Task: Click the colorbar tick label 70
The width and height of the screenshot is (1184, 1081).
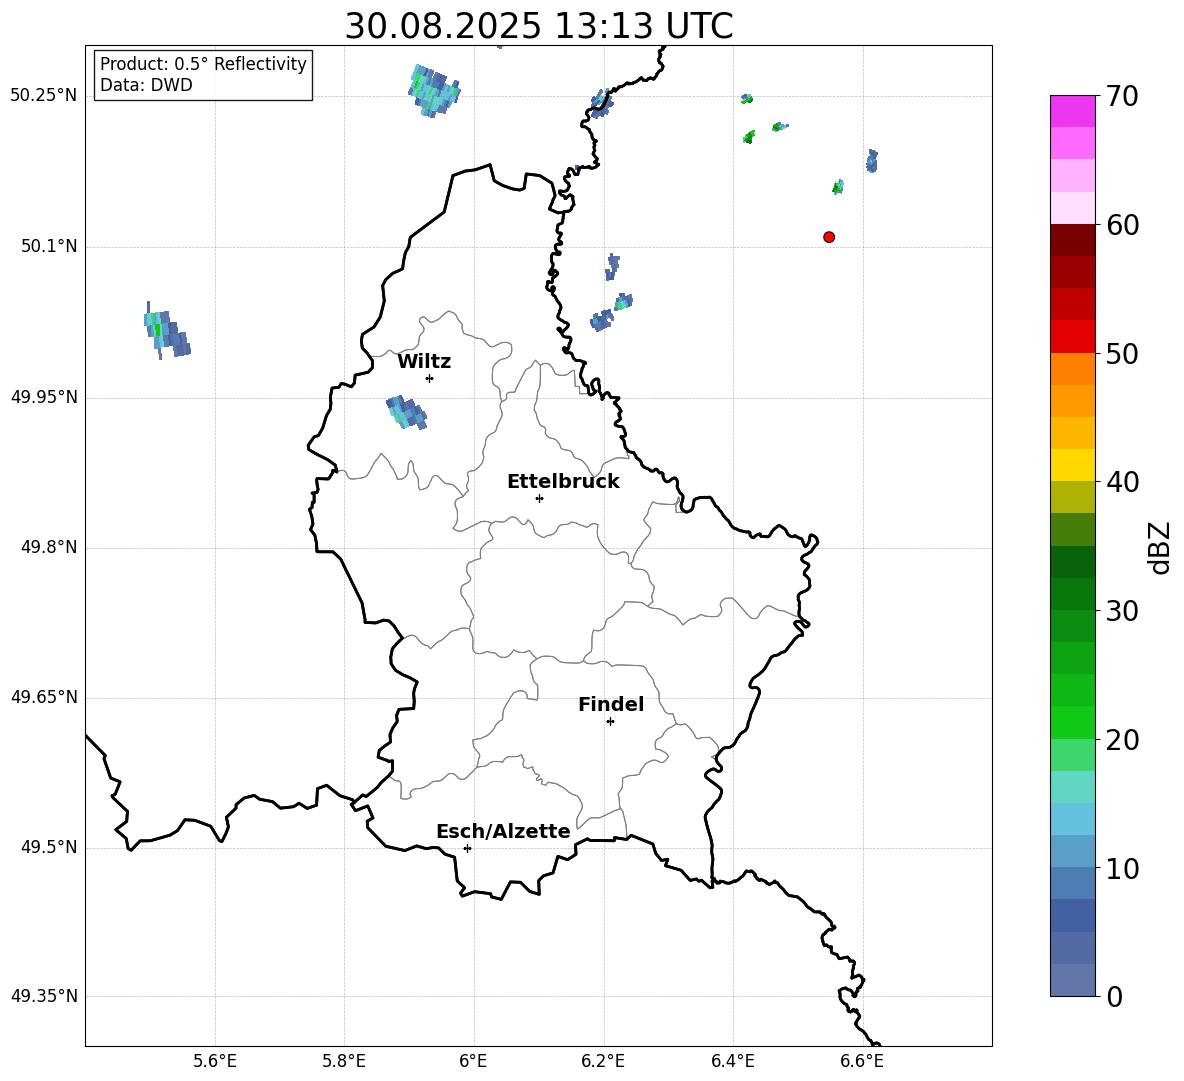Action: coord(1122,96)
